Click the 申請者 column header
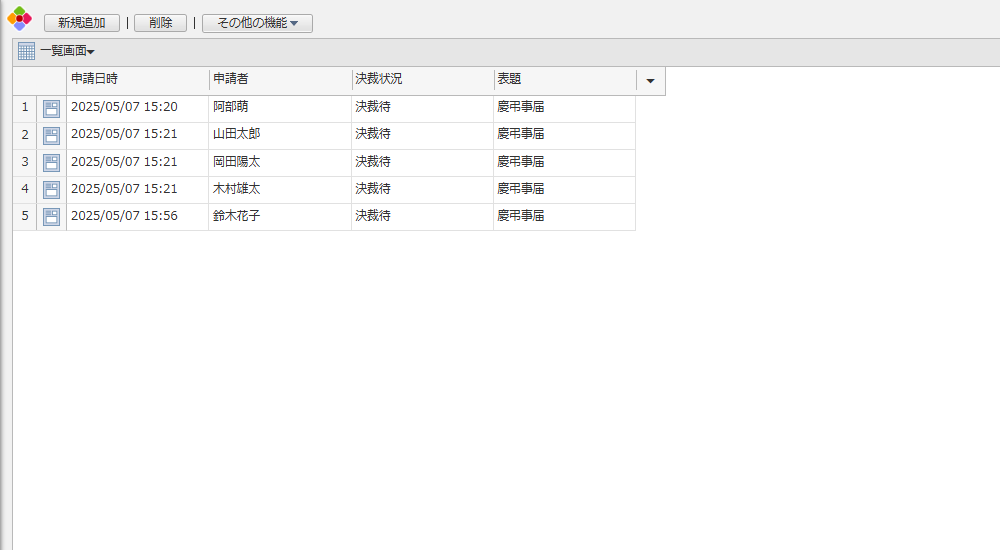1000x550 pixels. [279, 80]
